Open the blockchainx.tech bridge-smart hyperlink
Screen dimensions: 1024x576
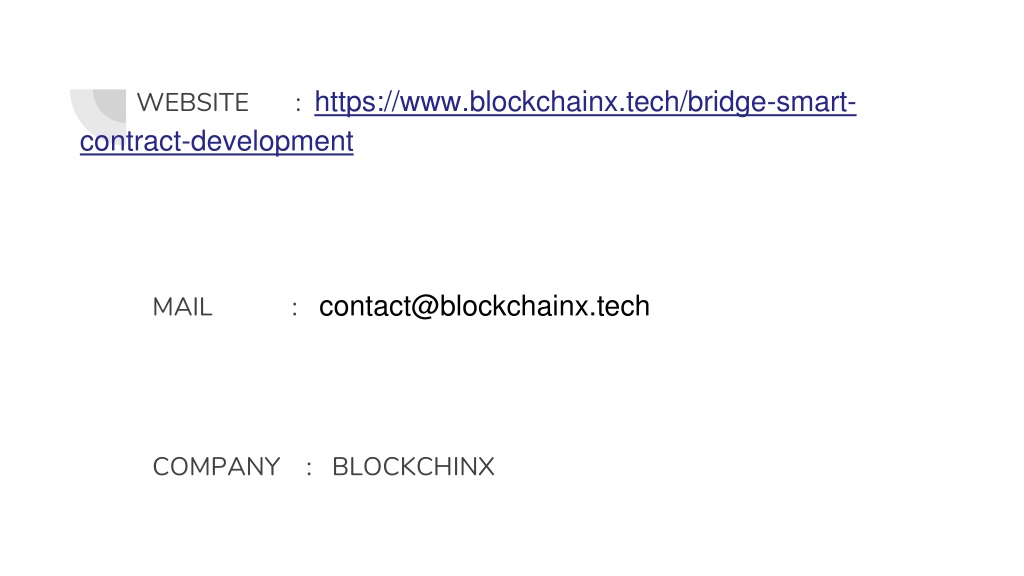[585, 103]
